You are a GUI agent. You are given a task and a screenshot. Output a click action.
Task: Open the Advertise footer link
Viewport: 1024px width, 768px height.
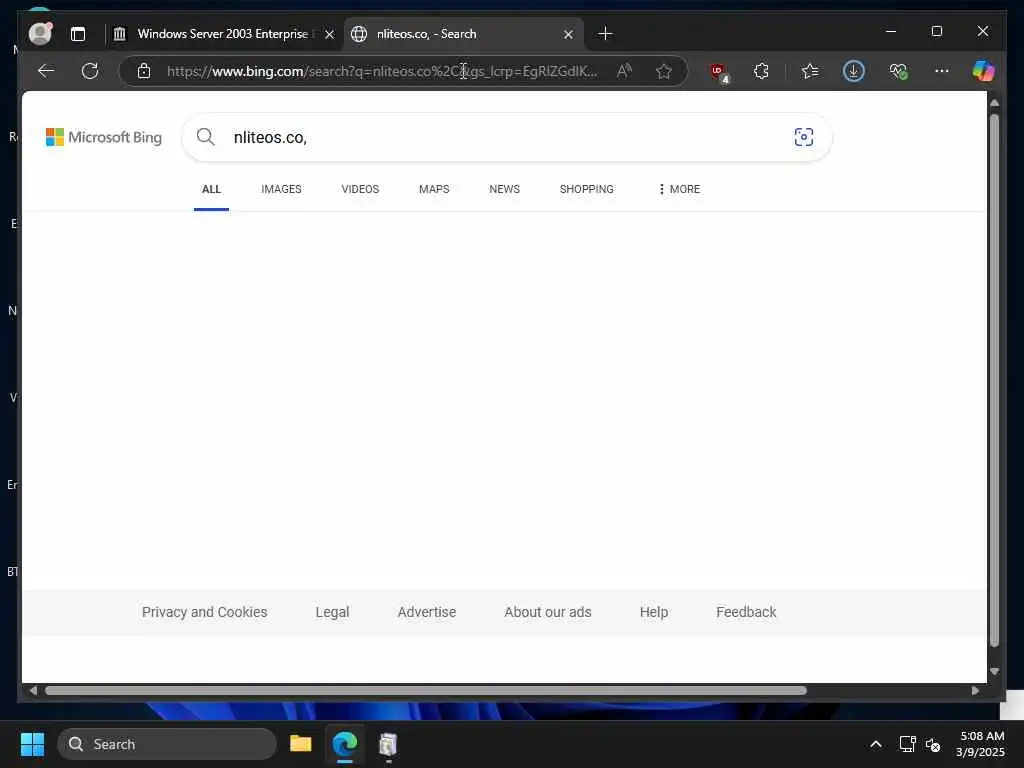click(x=426, y=612)
